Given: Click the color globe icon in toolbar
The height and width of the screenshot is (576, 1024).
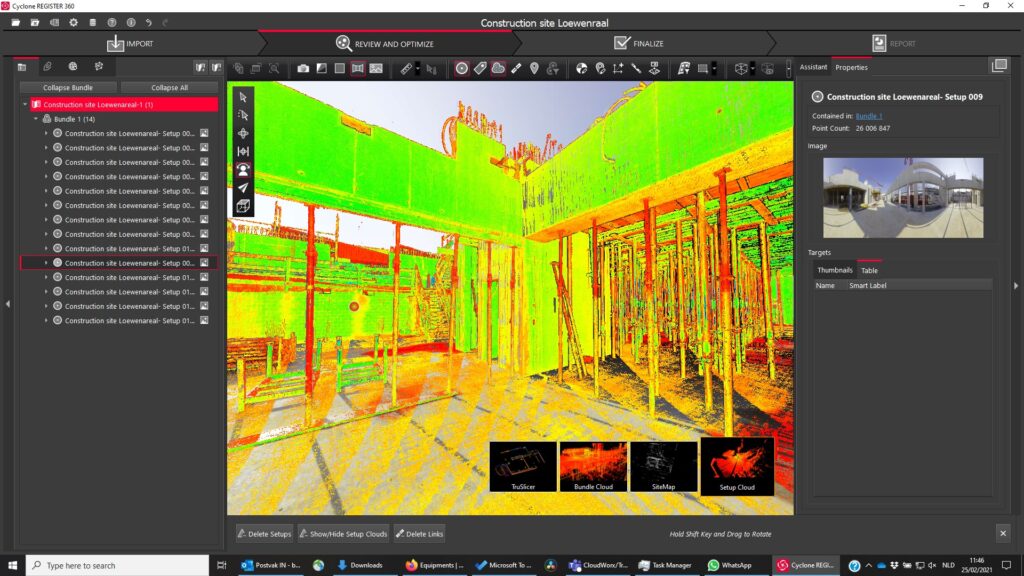Looking at the screenshot, I should pos(581,68).
